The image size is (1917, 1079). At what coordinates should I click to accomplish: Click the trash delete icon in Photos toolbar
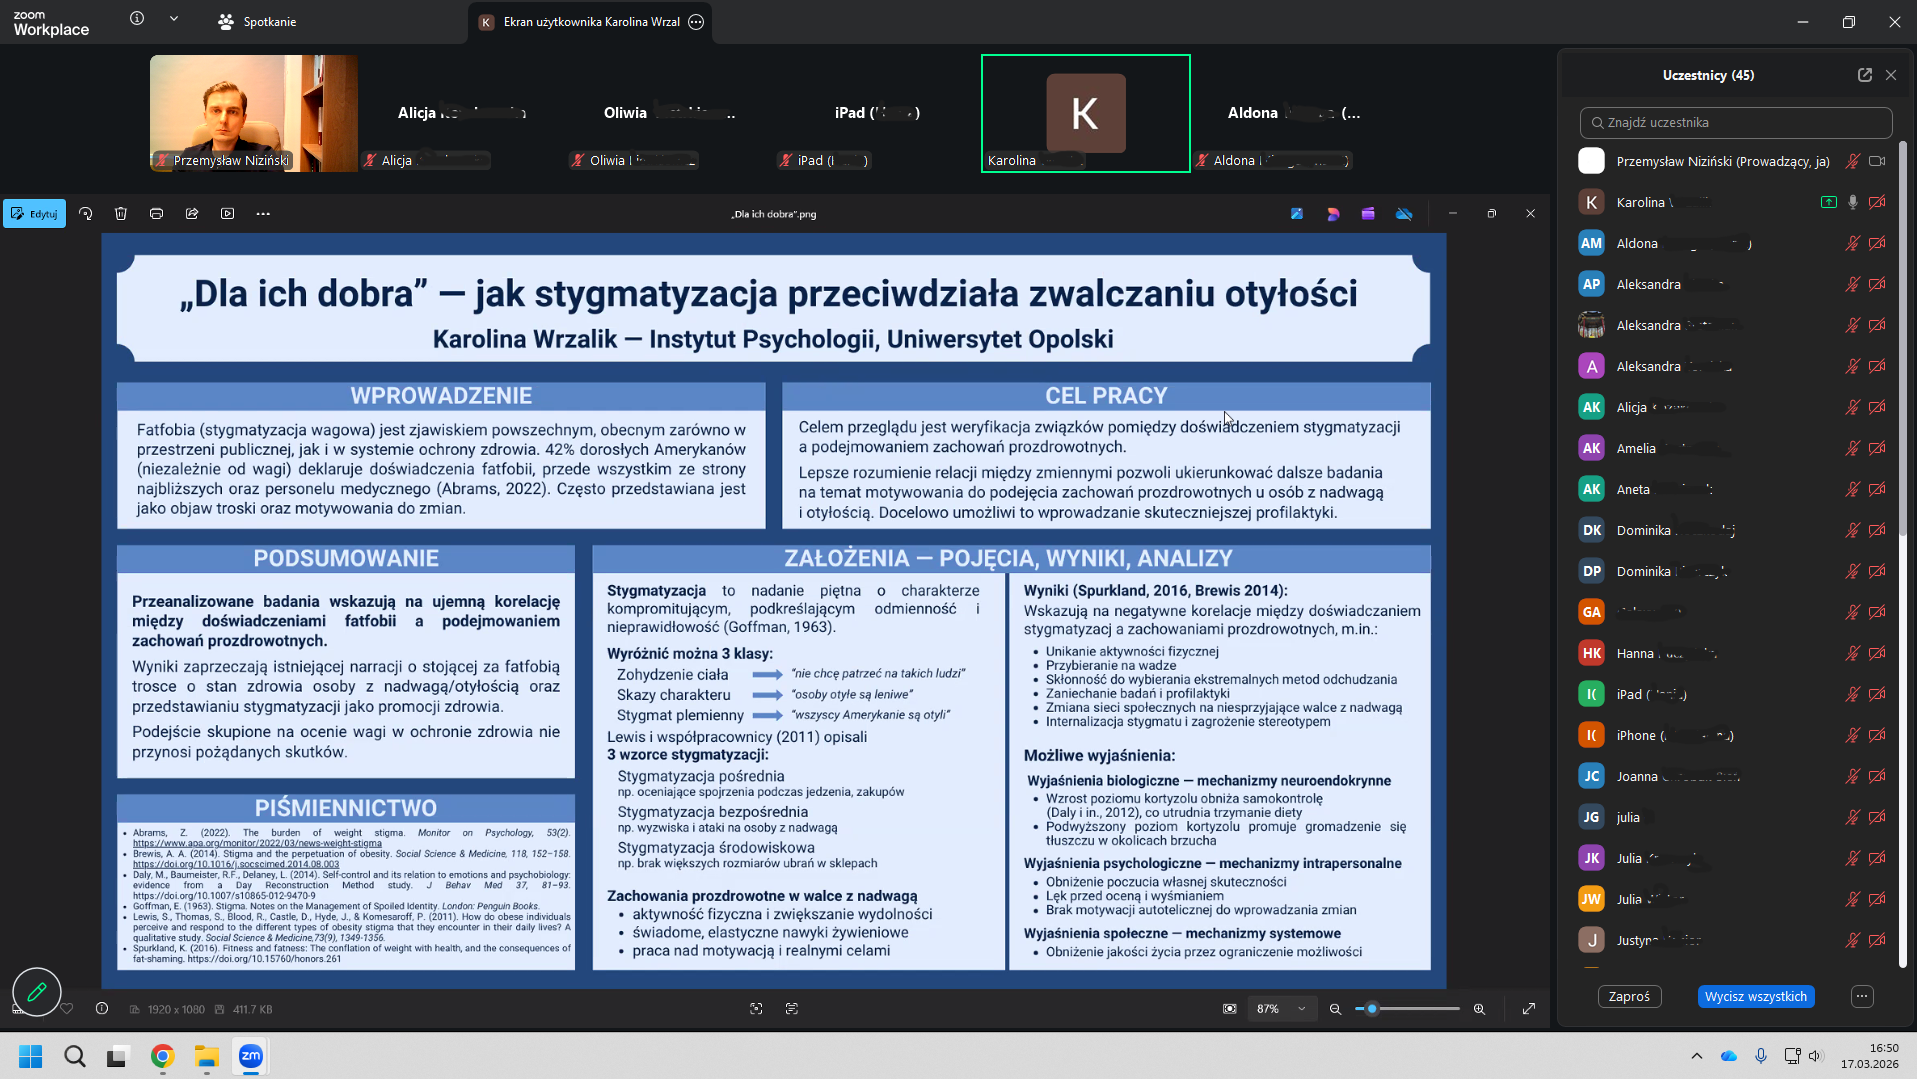pyautogui.click(x=121, y=214)
